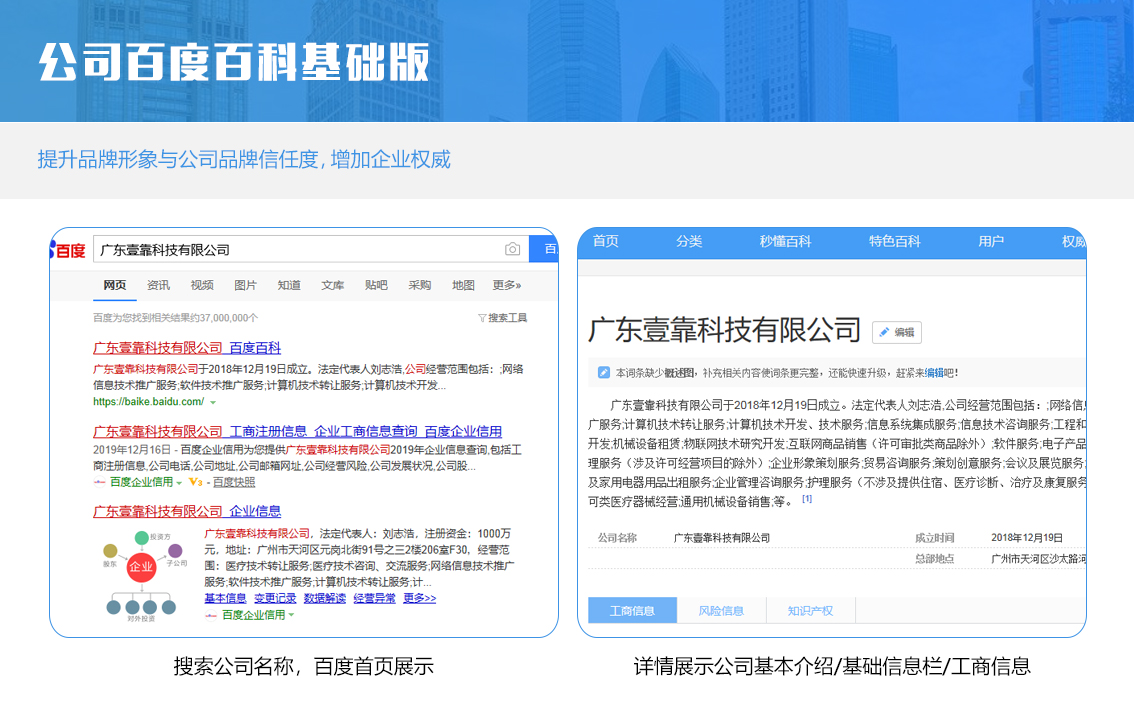Click the V3 badge in the second result
This screenshot has height=724, width=1134.
[x=195, y=482]
